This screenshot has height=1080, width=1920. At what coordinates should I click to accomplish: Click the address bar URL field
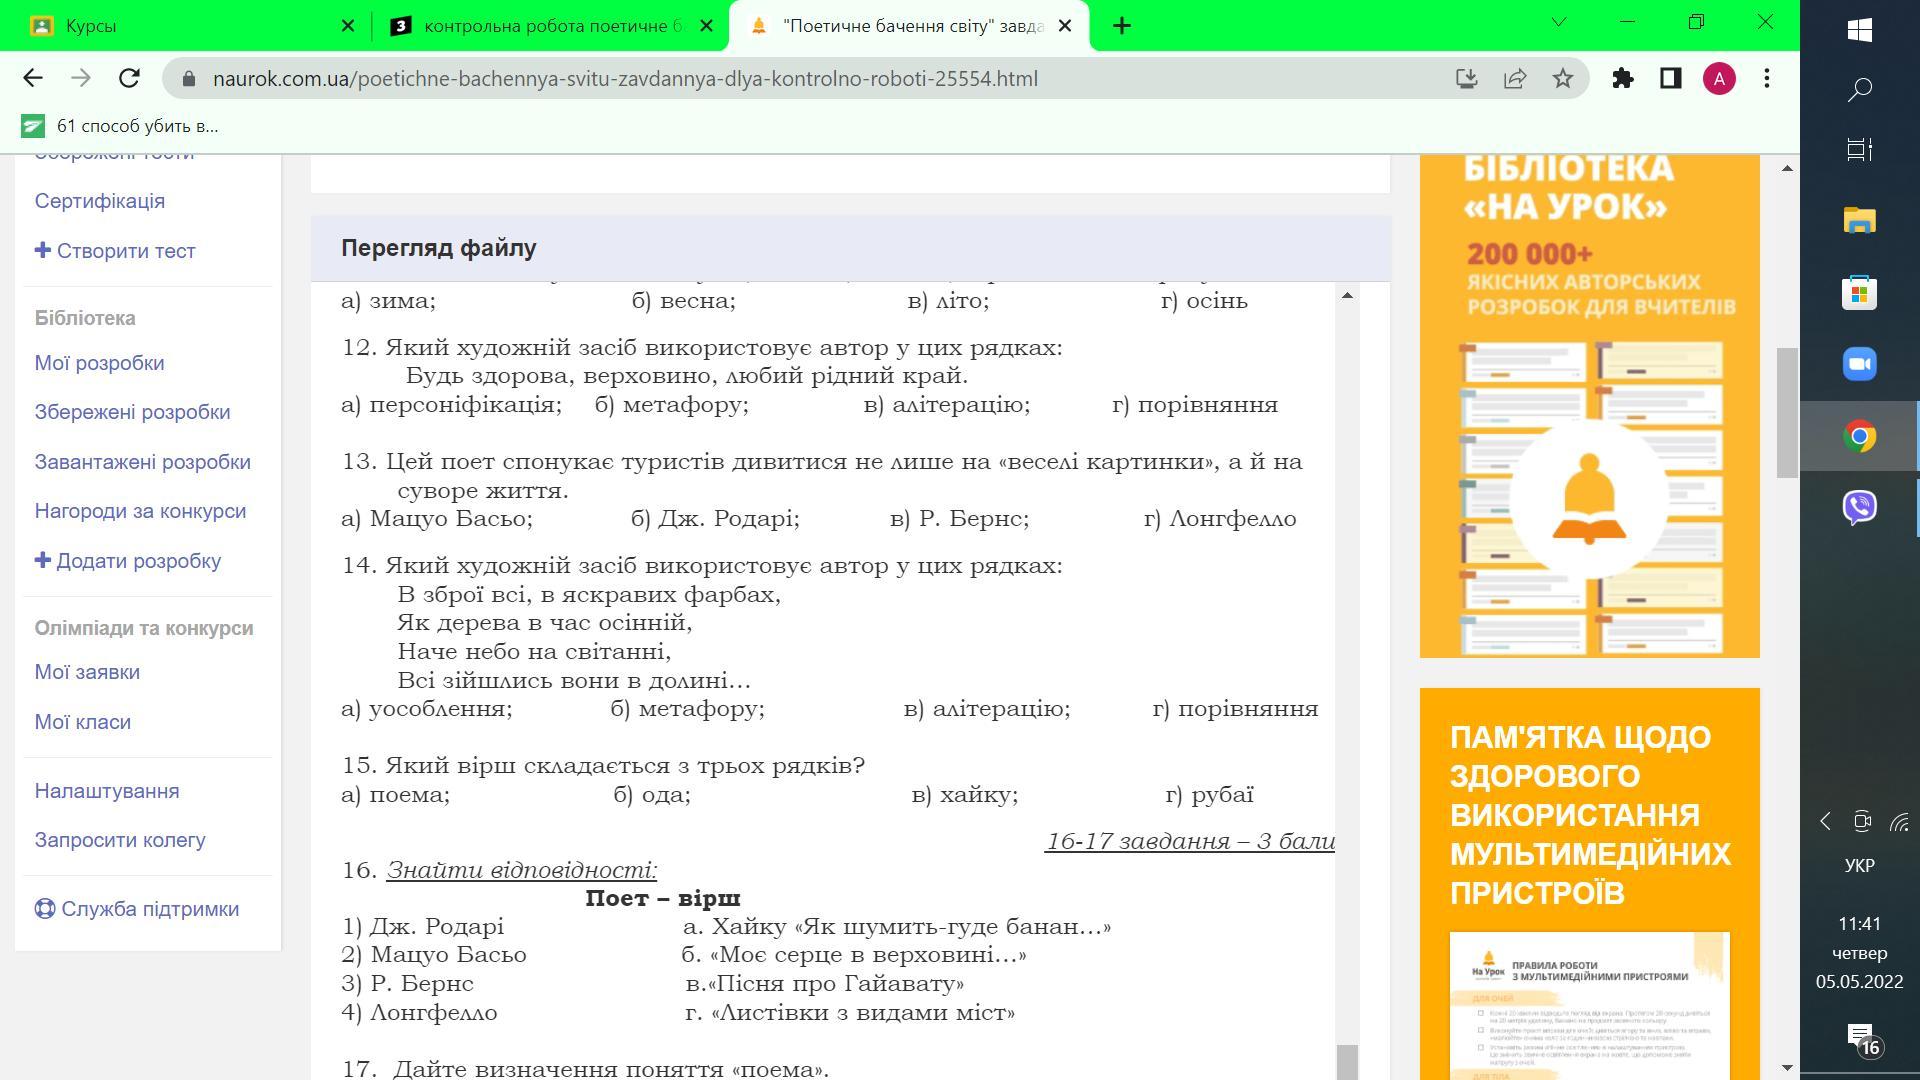700,78
